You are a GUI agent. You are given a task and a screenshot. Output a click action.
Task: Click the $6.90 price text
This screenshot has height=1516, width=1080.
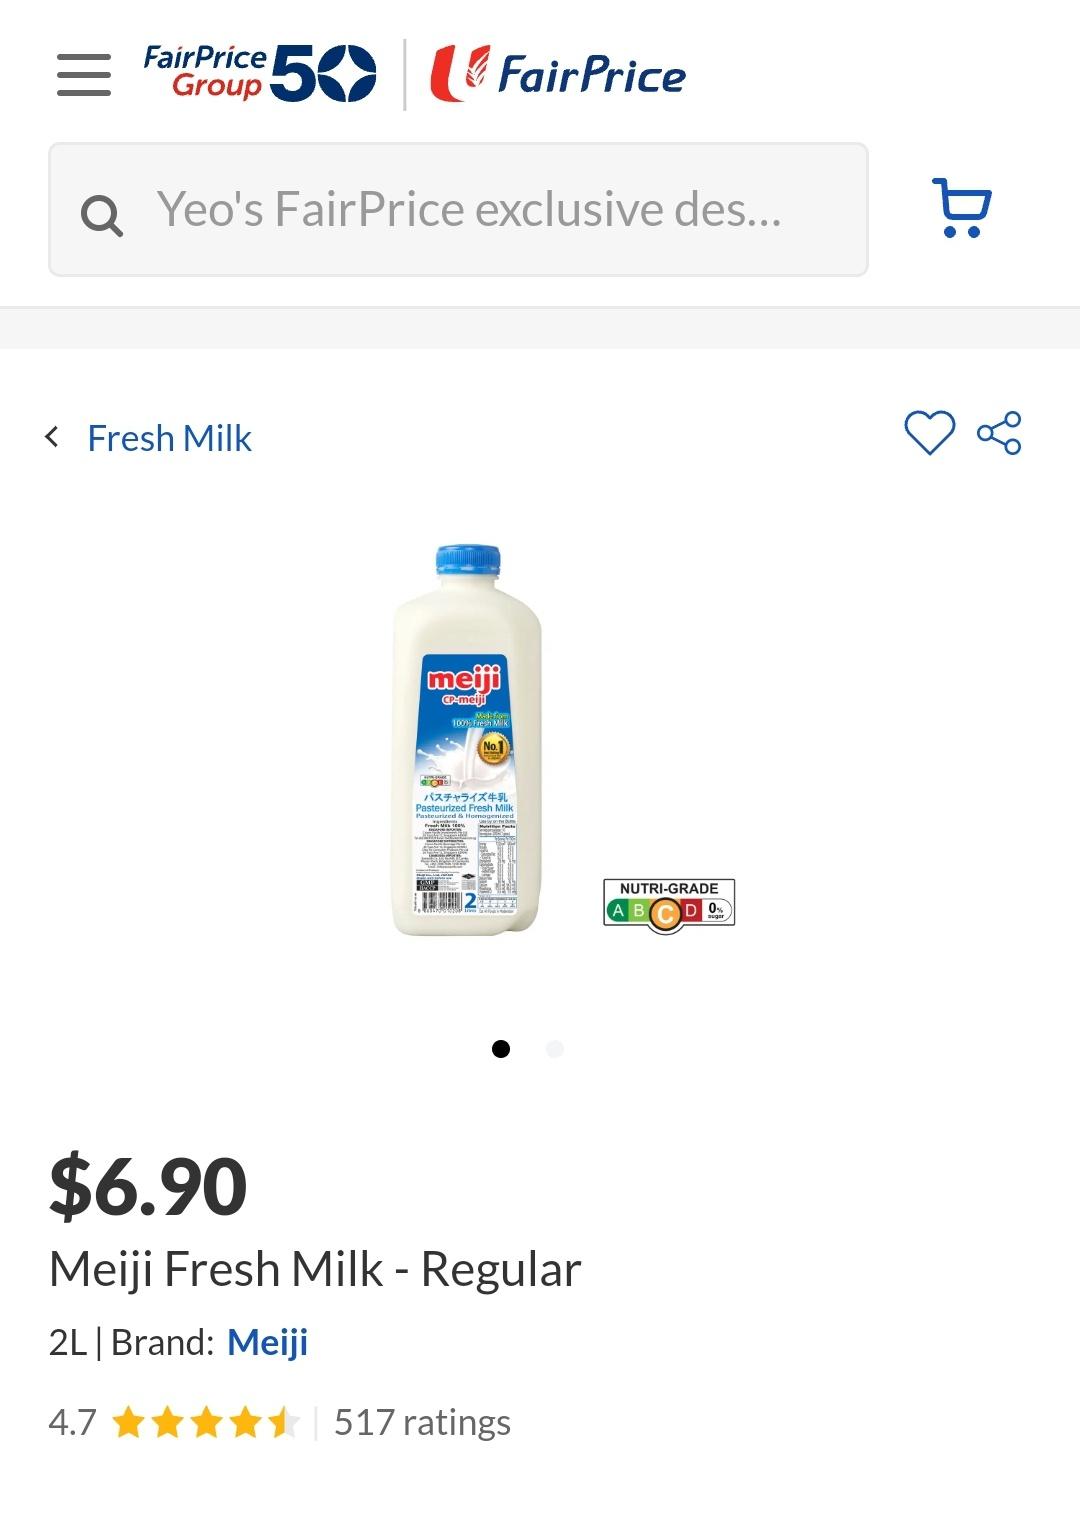(x=148, y=1187)
